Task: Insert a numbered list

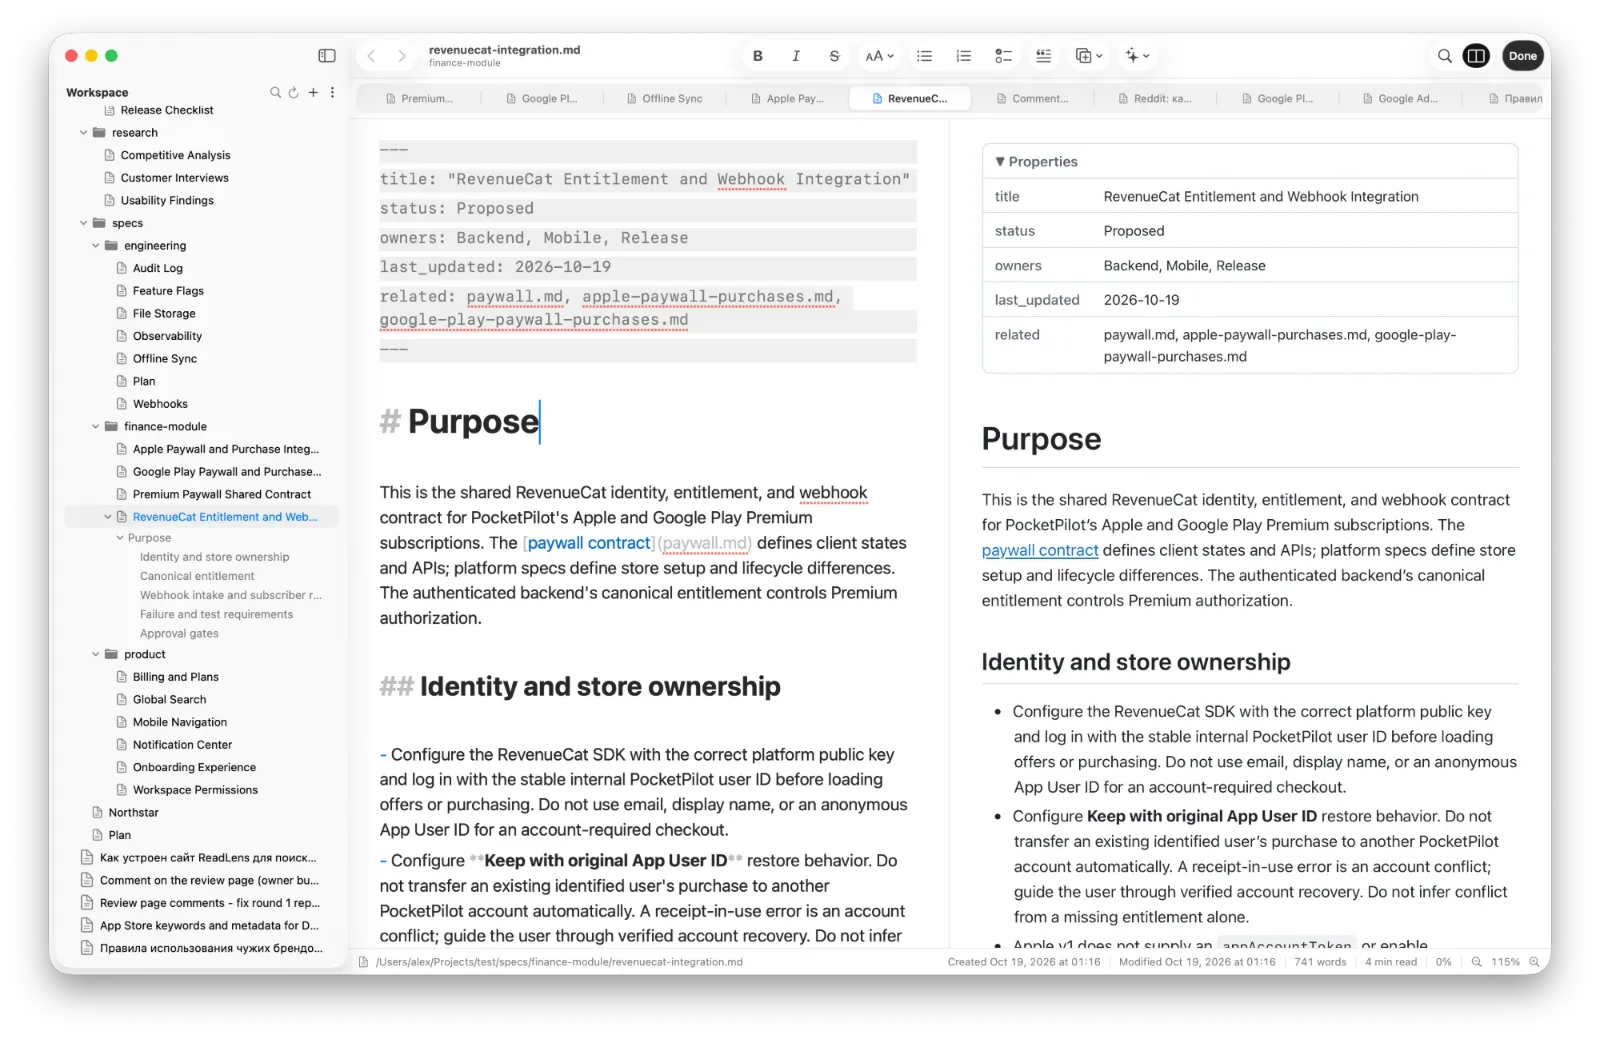Action: pos(964,56)
